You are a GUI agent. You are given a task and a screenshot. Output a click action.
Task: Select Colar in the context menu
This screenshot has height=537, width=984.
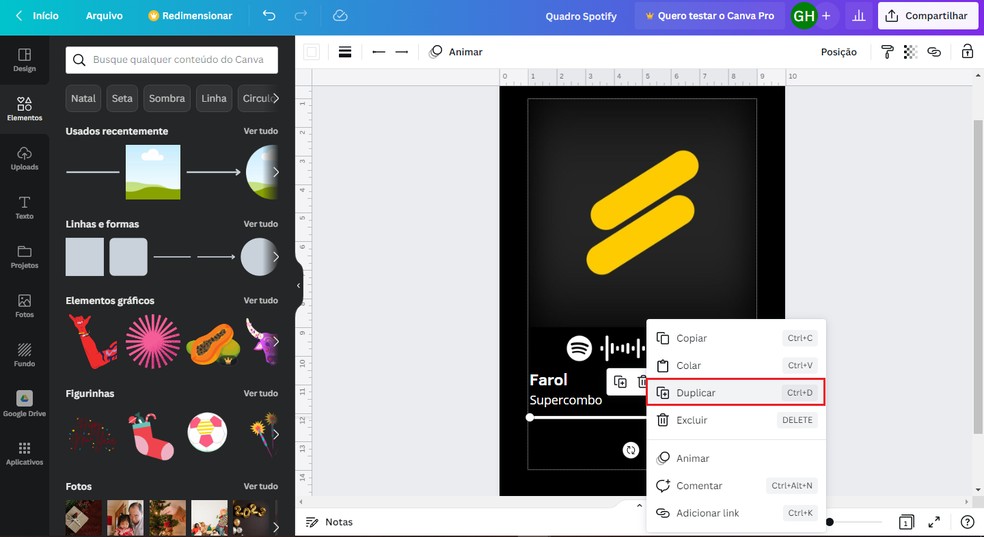[736, 365]
